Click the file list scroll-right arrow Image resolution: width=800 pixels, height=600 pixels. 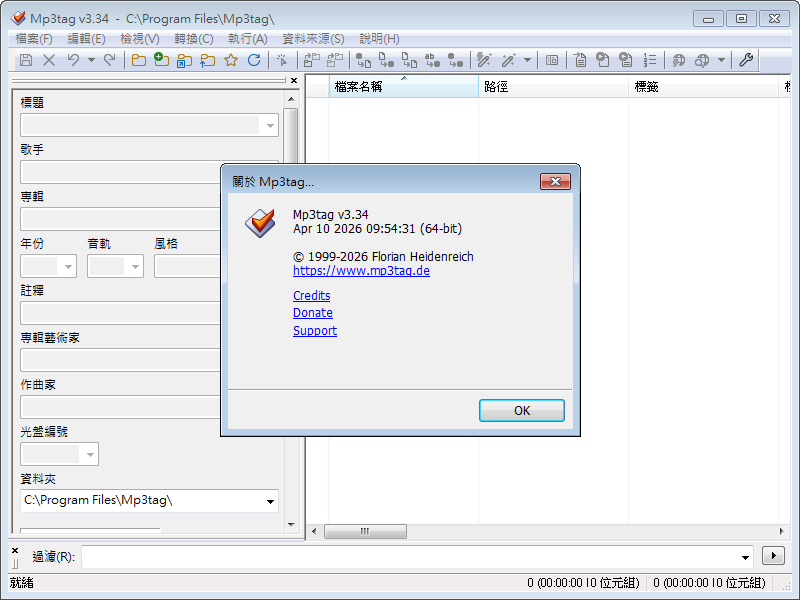click(781, 531)
